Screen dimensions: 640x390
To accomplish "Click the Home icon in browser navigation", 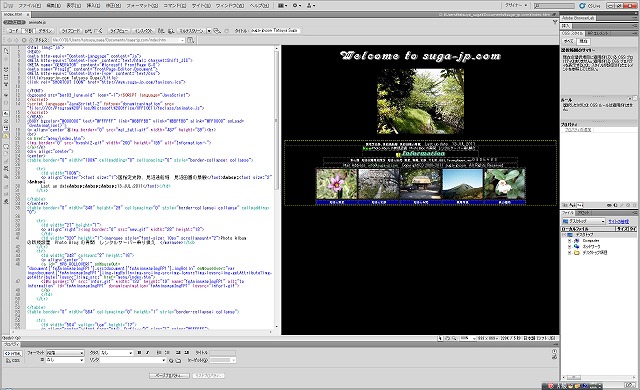I will [31, 40].
